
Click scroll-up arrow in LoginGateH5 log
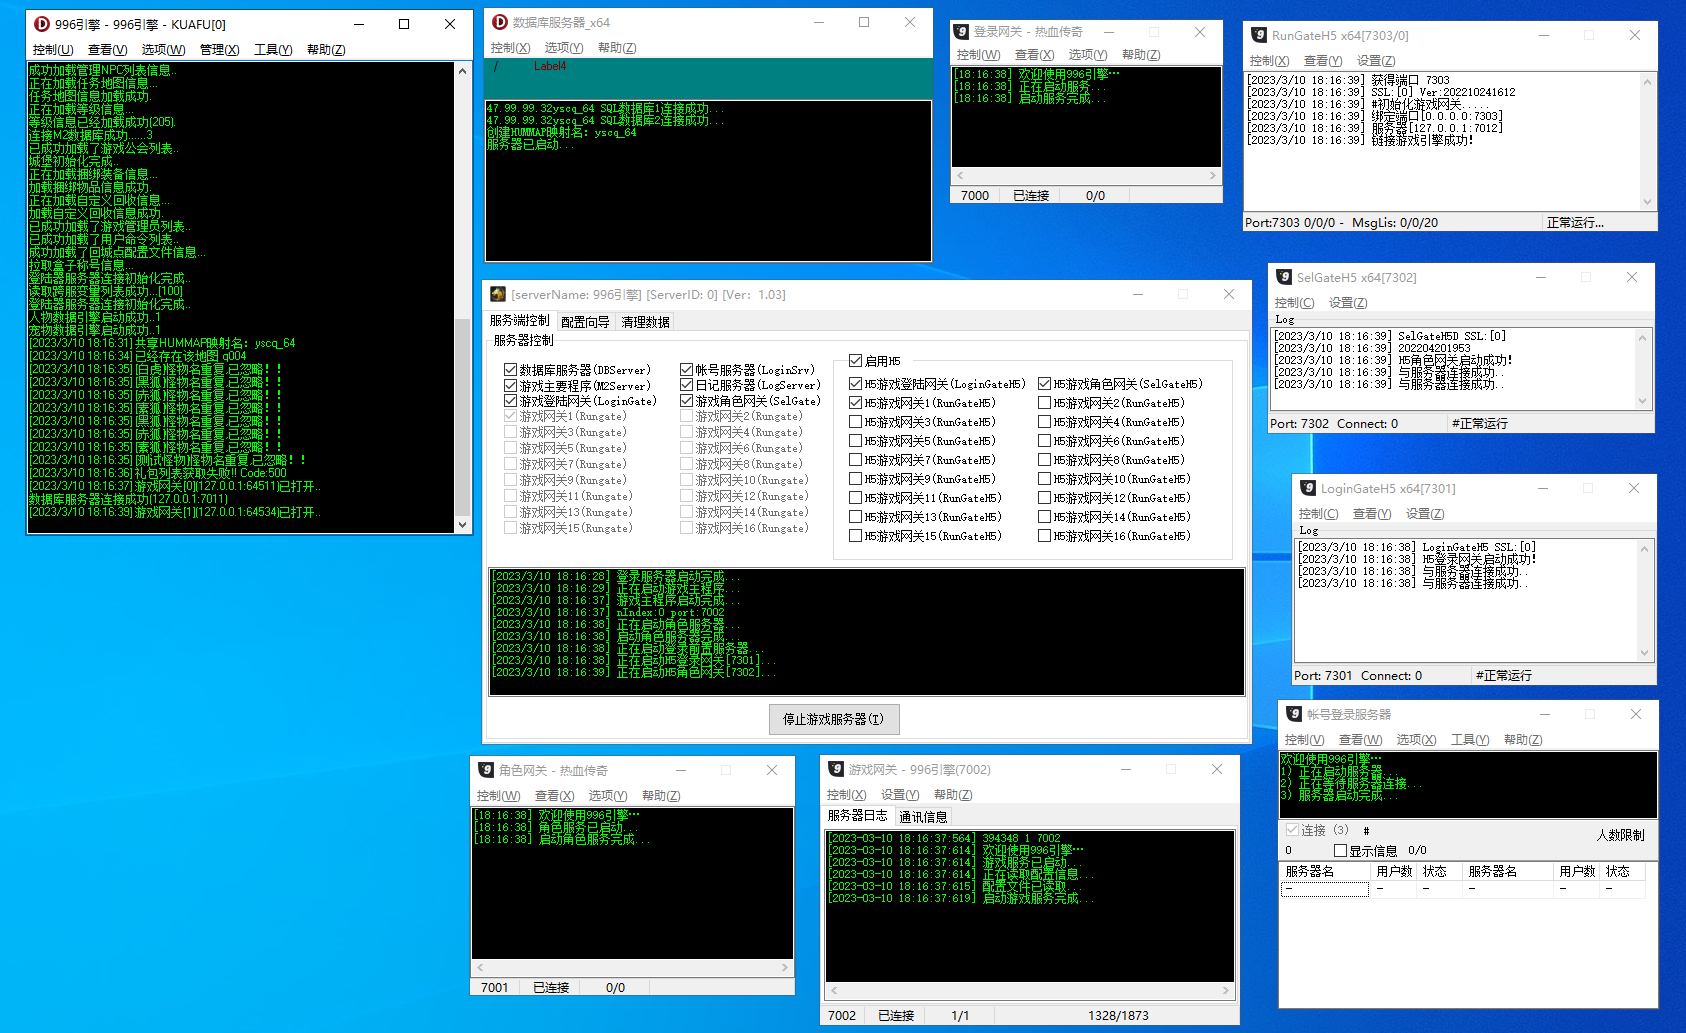(x=1645, y=549)
